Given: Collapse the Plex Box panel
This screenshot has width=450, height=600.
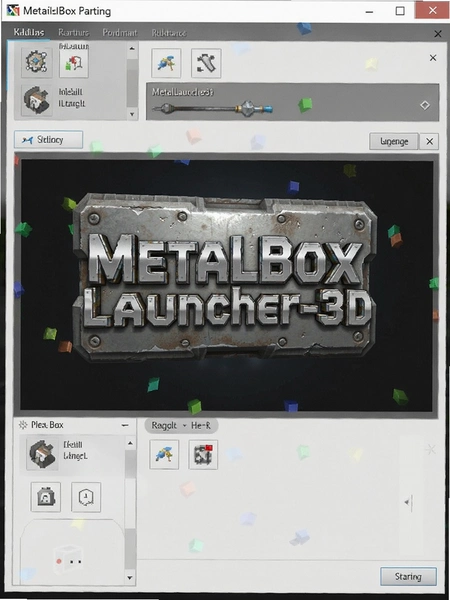Looking at the screenshot, I should [x=125, y=425].
